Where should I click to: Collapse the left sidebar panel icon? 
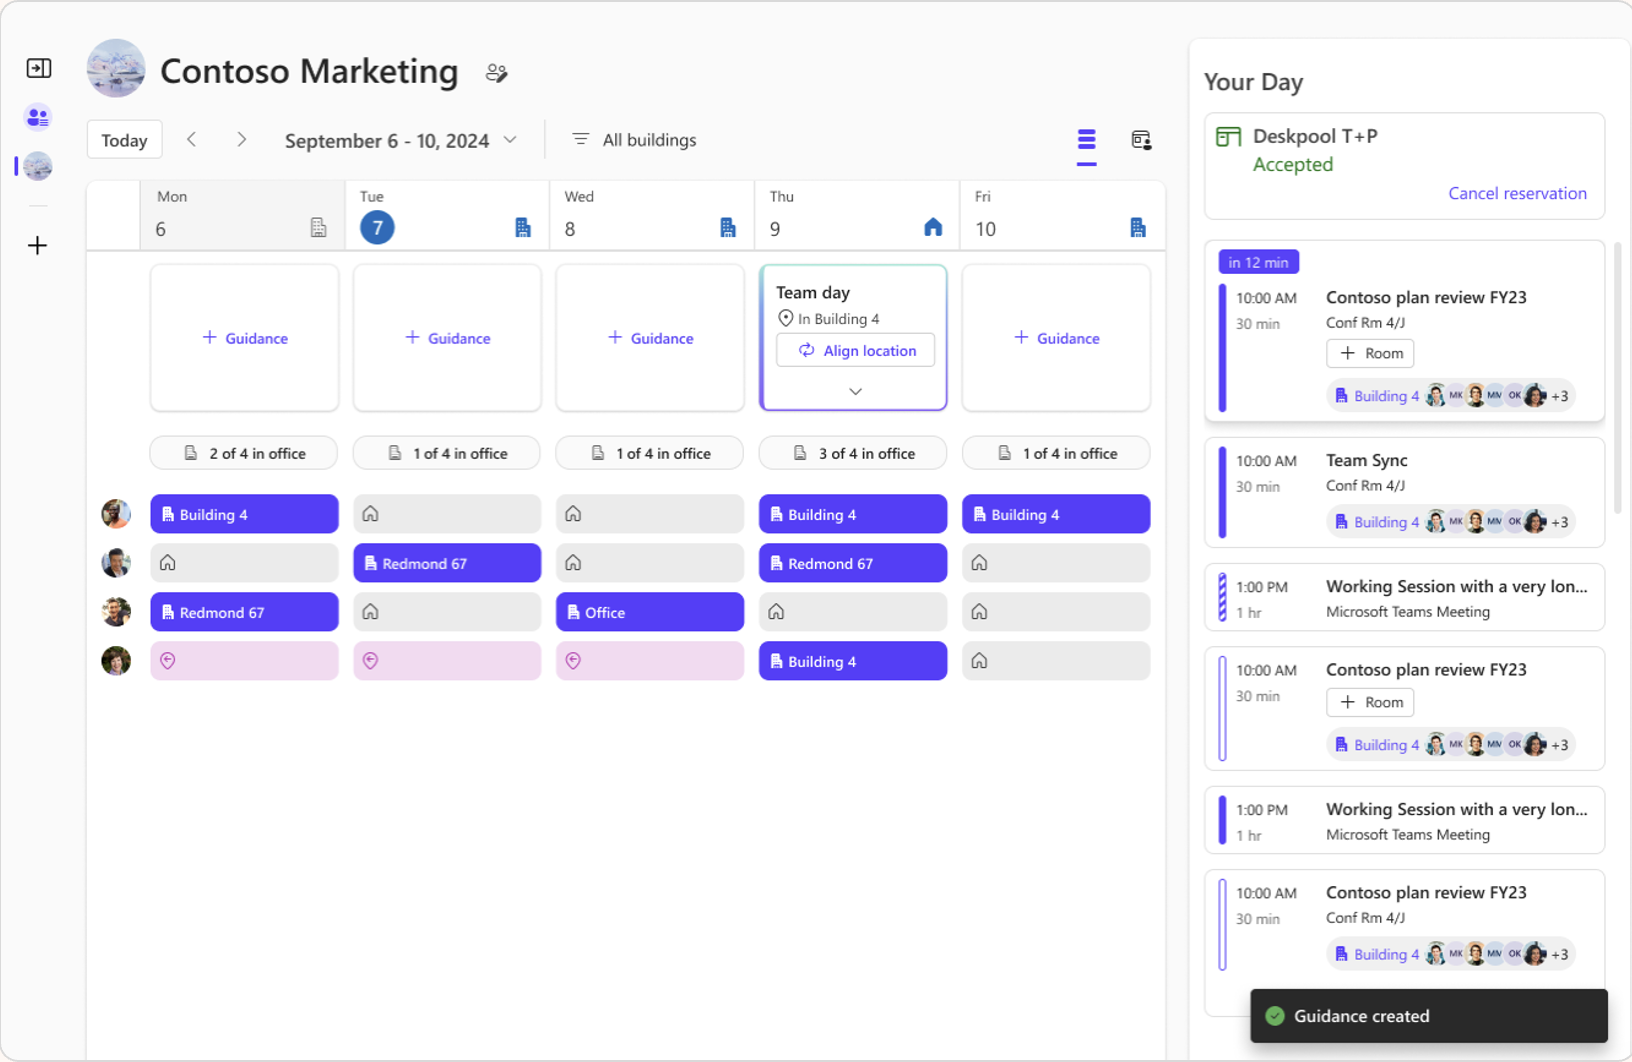38,68
